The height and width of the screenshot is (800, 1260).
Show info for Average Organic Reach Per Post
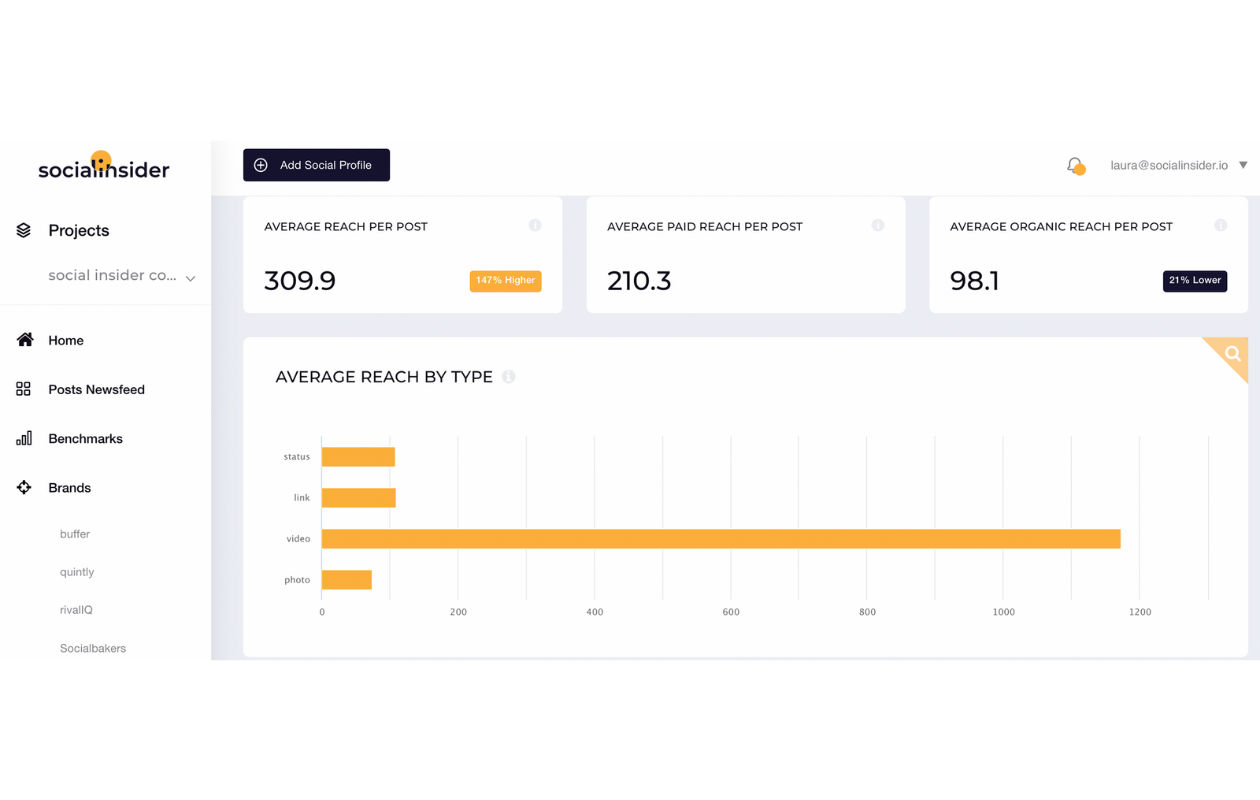coord(1221,225)
